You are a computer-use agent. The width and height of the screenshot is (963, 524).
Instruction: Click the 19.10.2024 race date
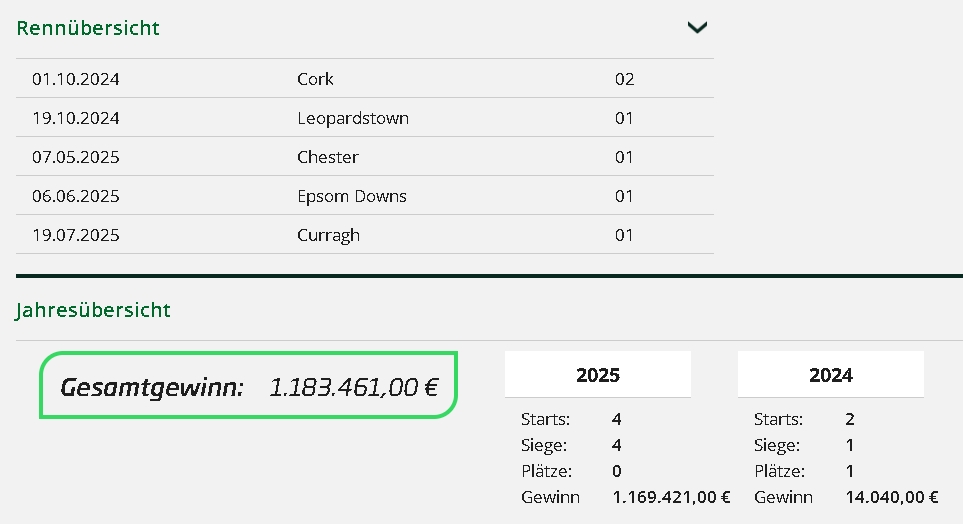pyautogui.click(x=76, y=118)
